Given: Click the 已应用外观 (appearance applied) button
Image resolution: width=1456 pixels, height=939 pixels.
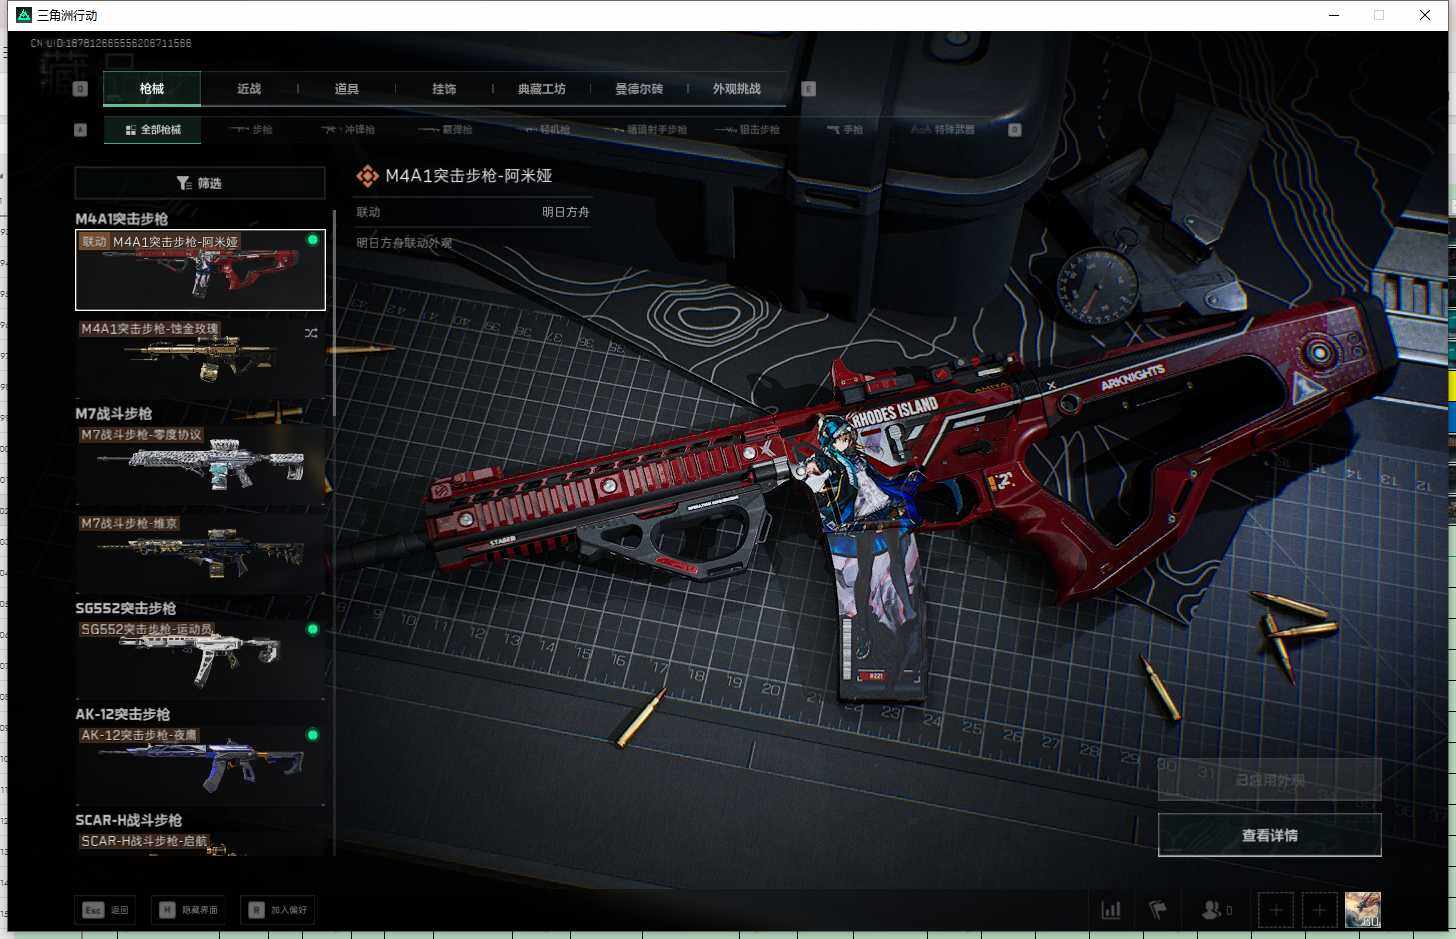Looking at the screenshot, I should click(x=1270, y=780).
